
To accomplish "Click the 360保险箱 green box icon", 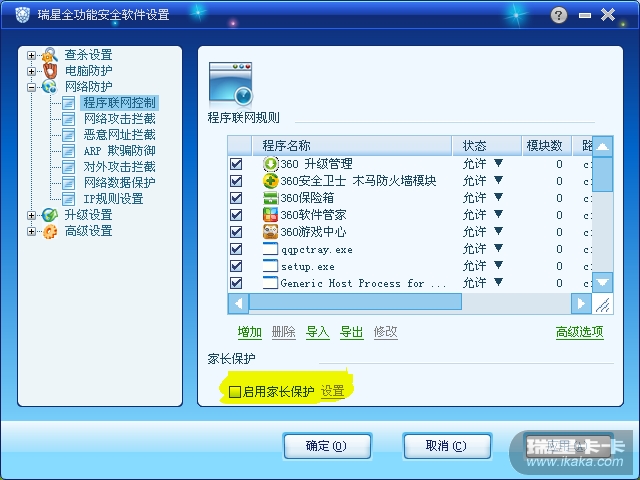I will click(270, 198).
